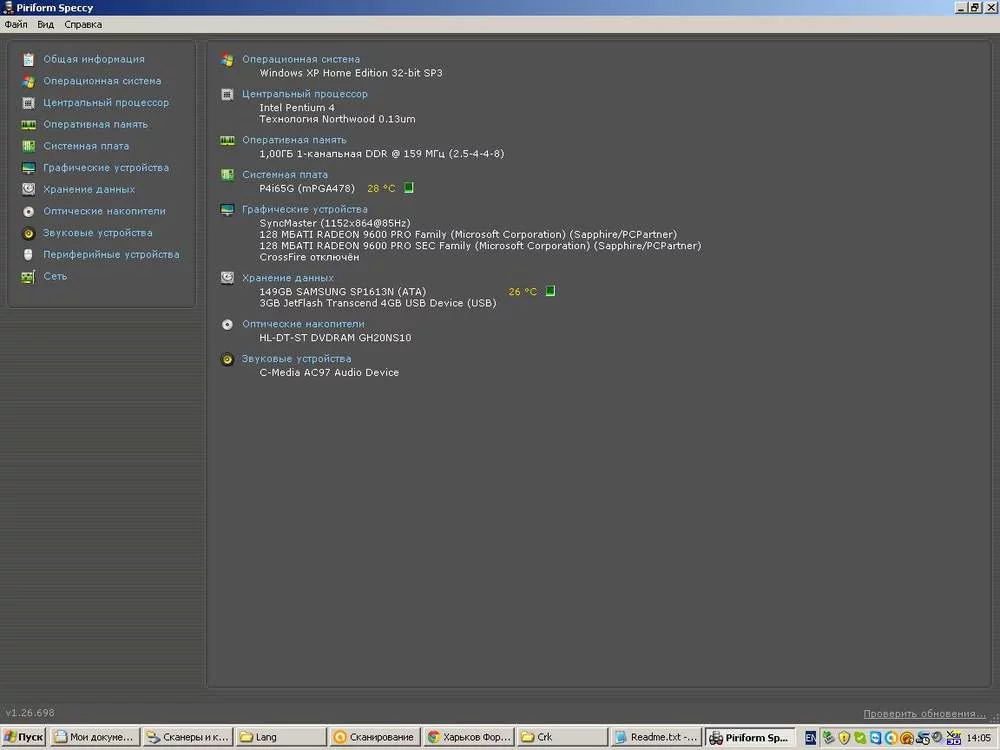Screen dimensions: 1000x750
Task: Click the hard drive icon in summary pane
Action: pyautogui.click(x=227, y=277)
